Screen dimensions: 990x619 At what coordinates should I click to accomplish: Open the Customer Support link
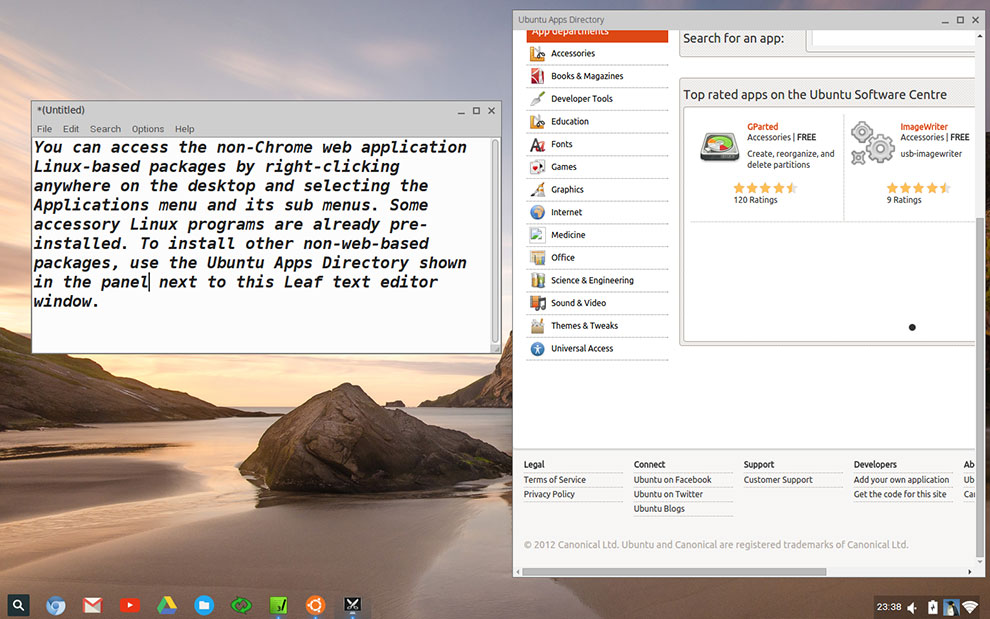(x=778, y=480)
